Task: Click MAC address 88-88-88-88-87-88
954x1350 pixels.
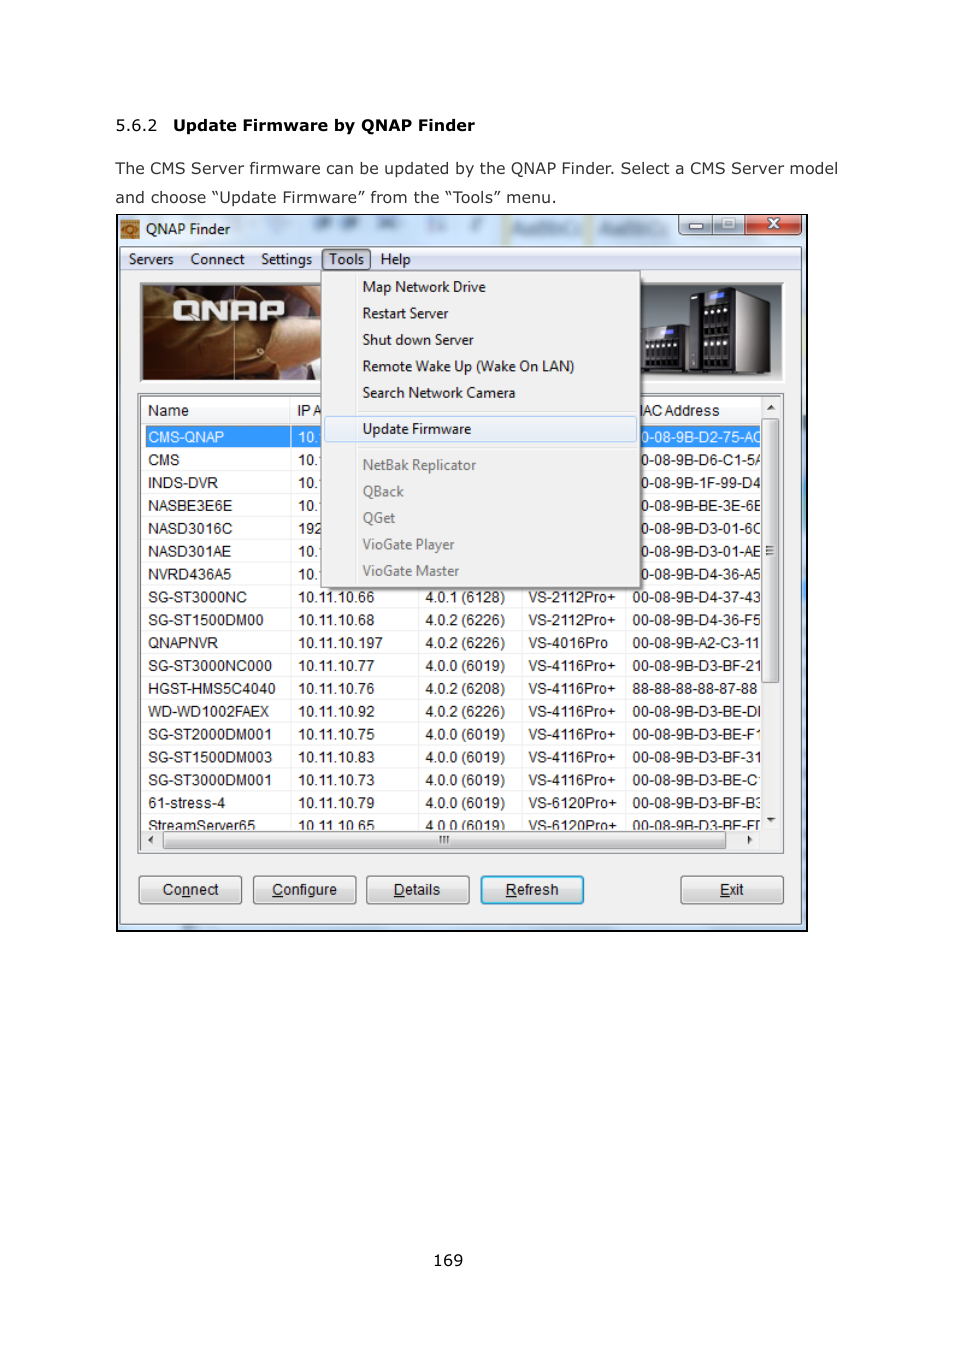Action: coord(695,689)
